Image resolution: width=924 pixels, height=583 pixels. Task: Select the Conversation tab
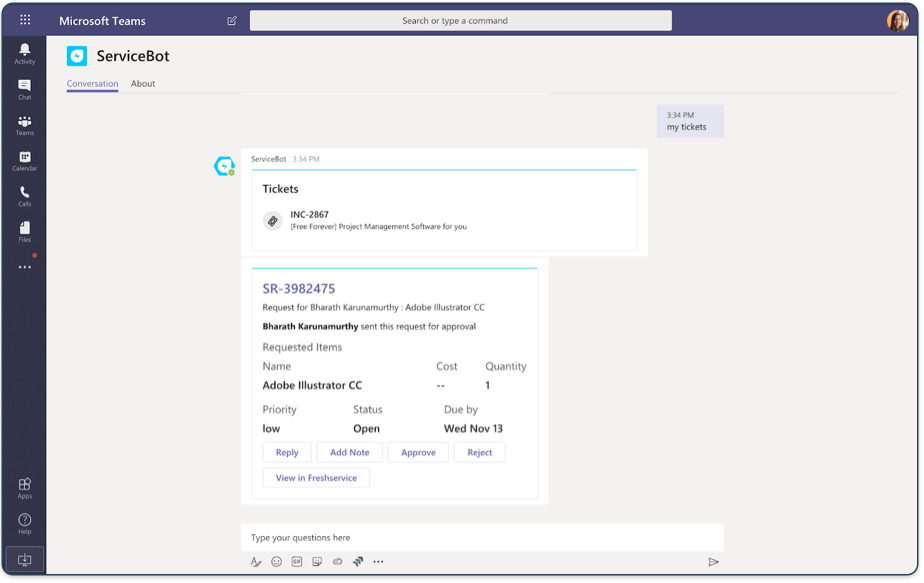tap(92, 84)
